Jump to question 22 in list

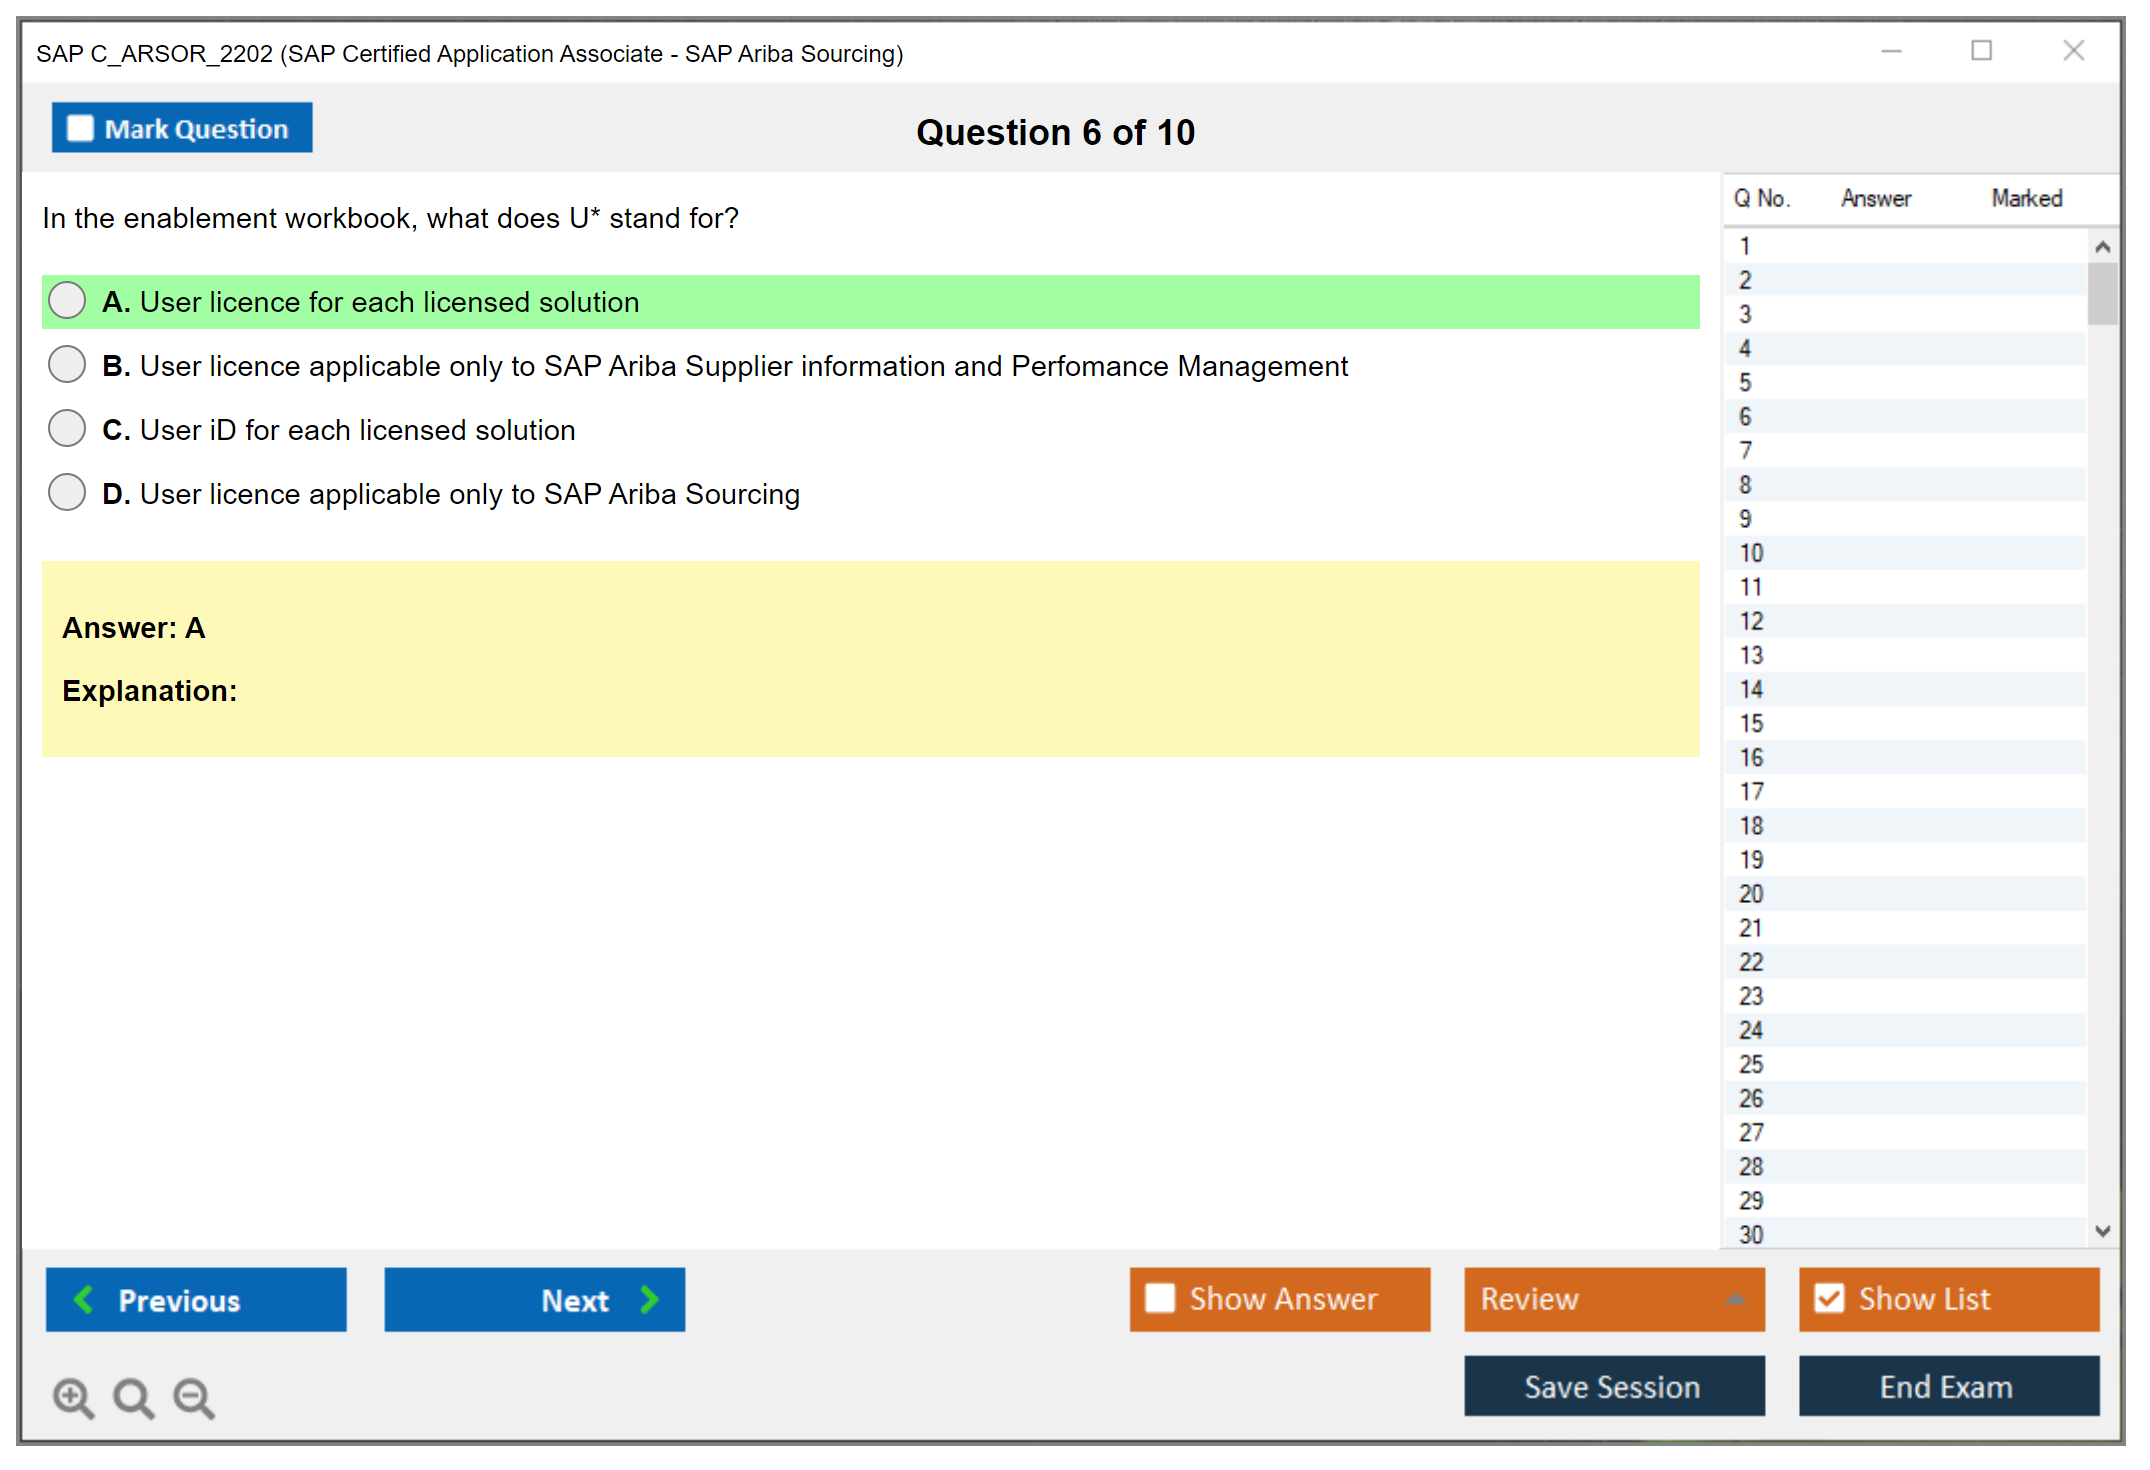click(1751, 962)
